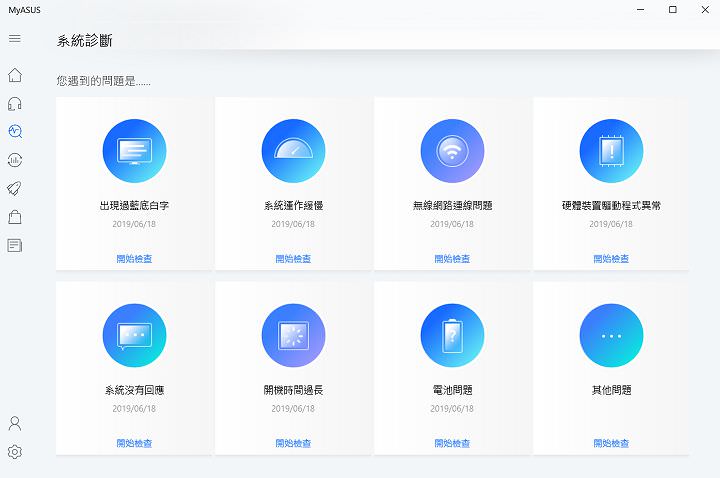Start check for 電池問題
Image resolution: width=720 pixels, height=478 pixels.
tap(452, 443)
